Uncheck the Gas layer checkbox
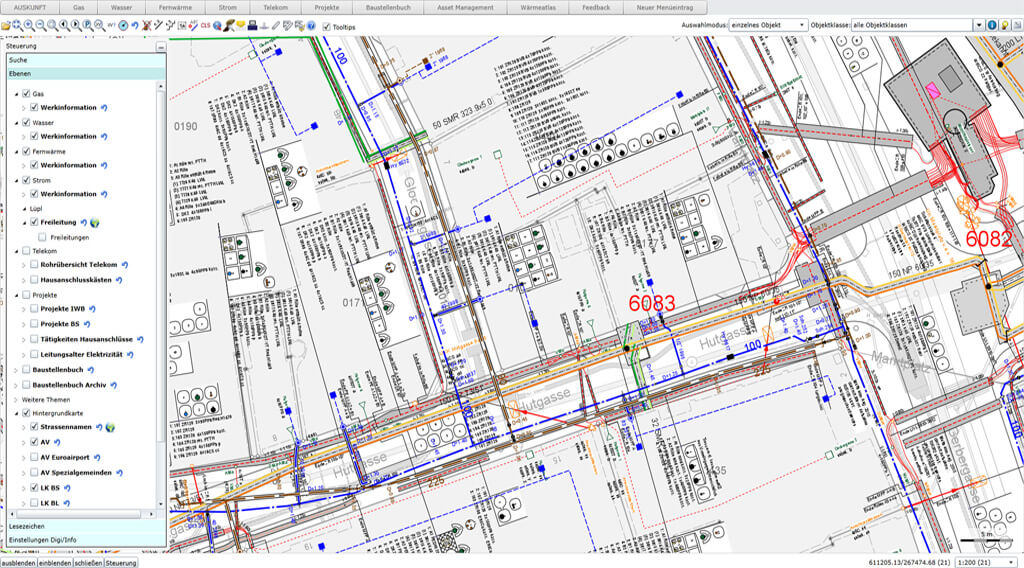1024x568 pixels. coord(26,93)
